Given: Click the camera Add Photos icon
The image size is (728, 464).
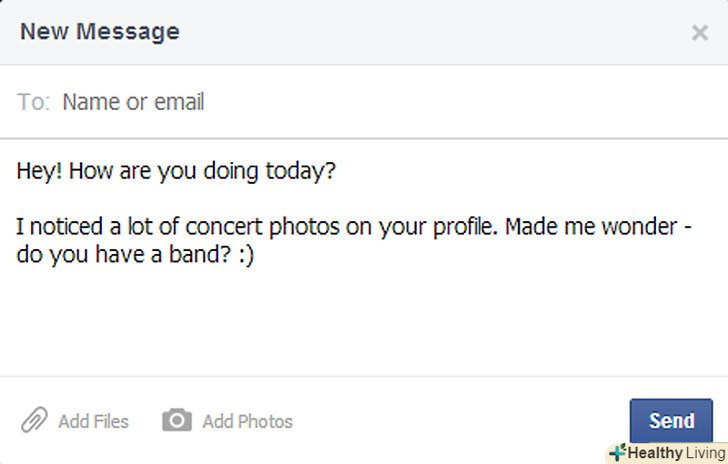Looking at the screenshot, I should [x=177, y=420].
